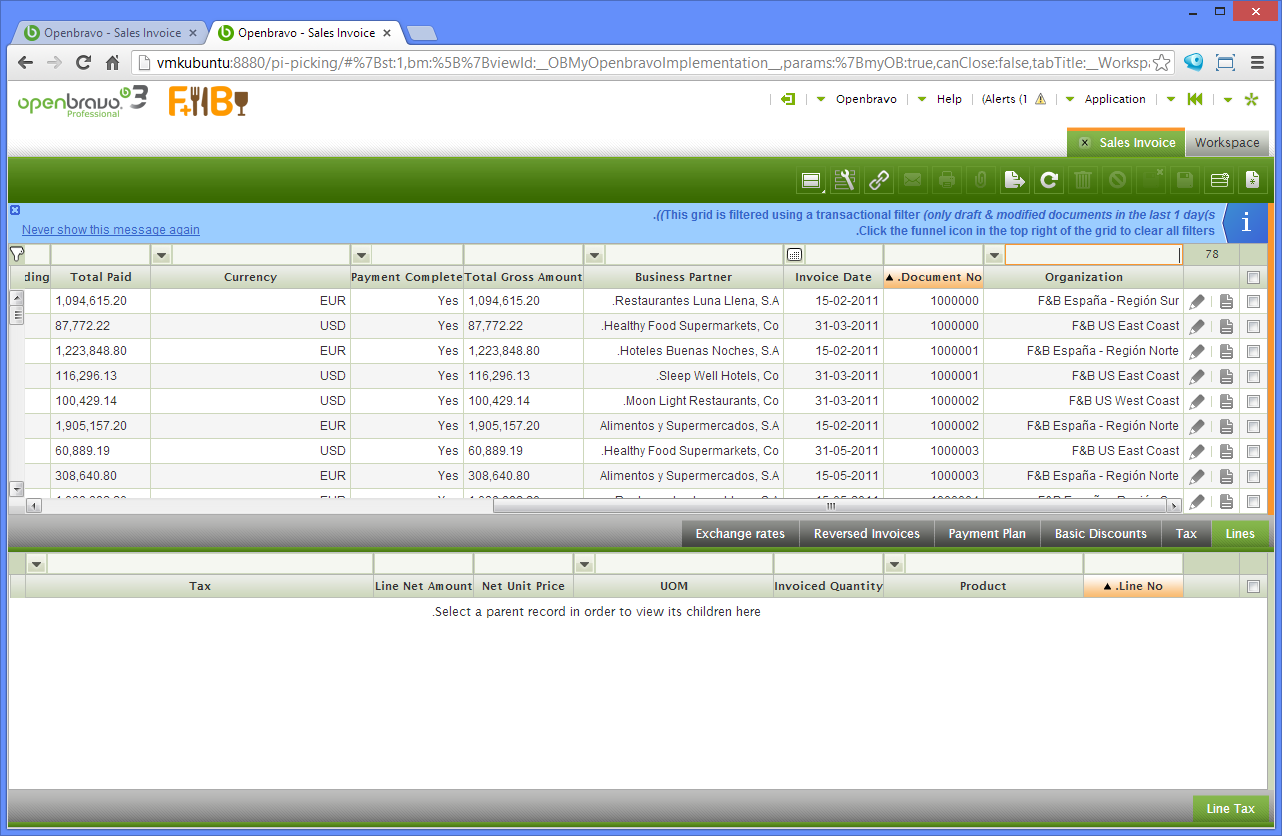Viewport: 1282px width, 836px height.
Task: Open the linked items chain icon
Action: point(878,180)
